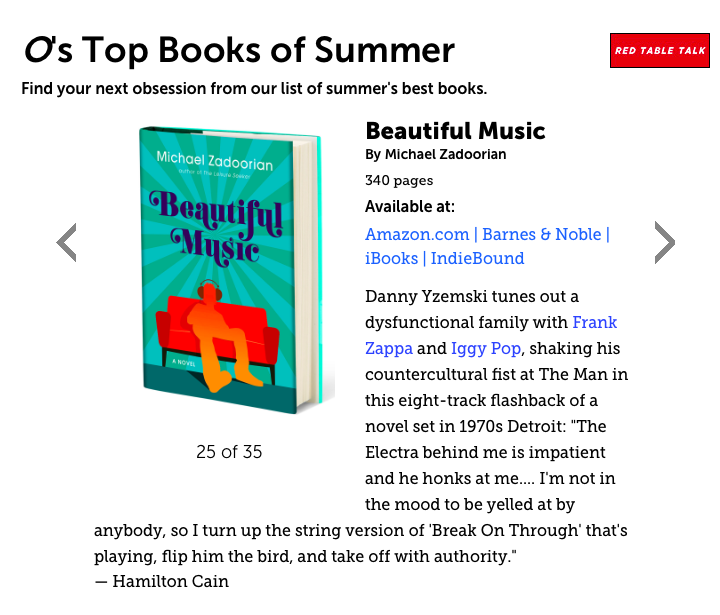Screen dimensions: 720x615
Task: Follow the iBooks store link
Action: click(x=391, y=258)
